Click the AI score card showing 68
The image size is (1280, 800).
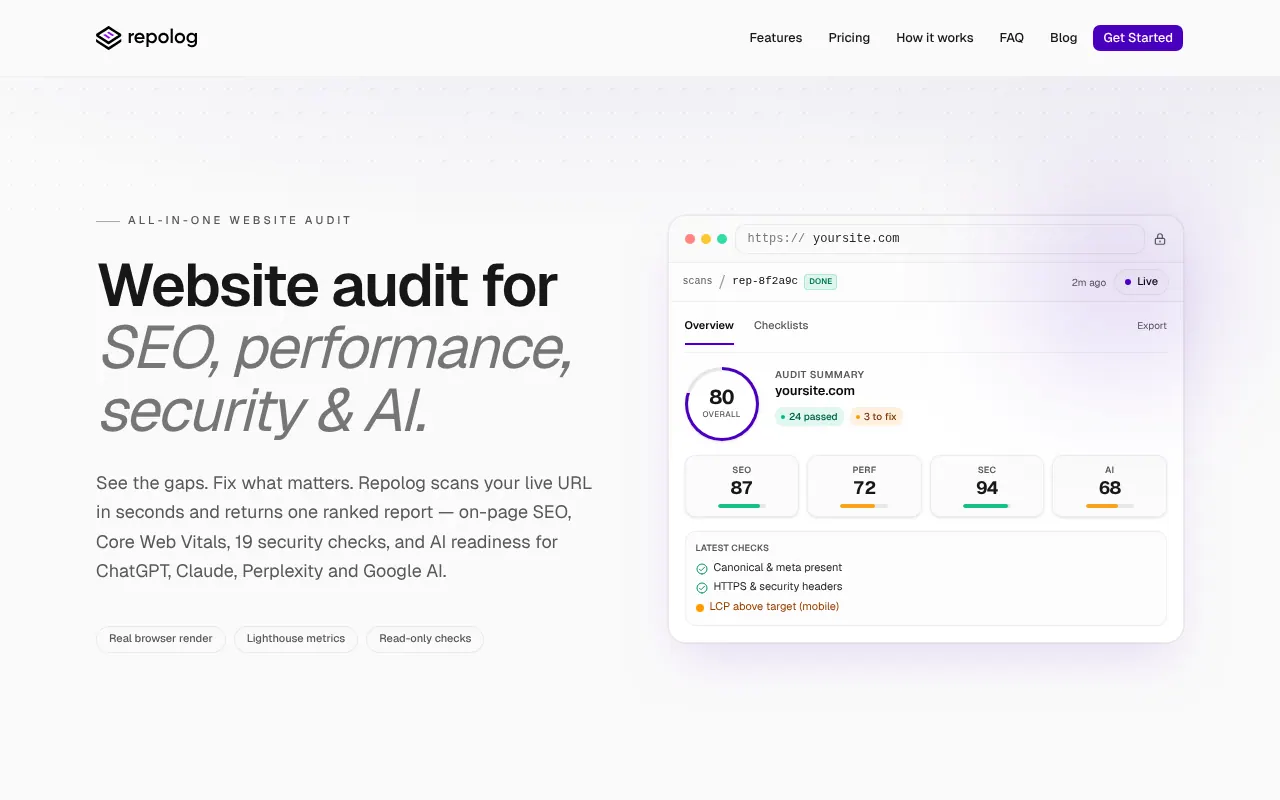(x=1110, y=486)
